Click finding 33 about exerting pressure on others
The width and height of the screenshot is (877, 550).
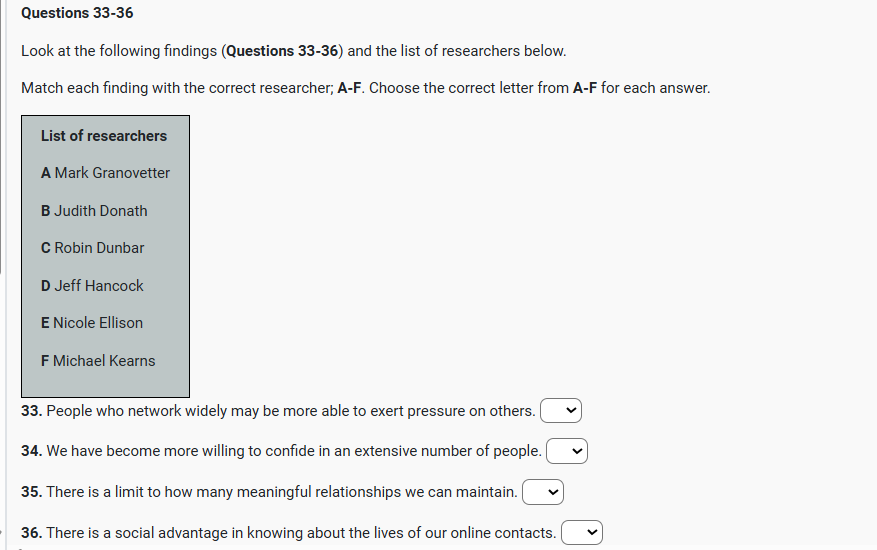[x=290, y=411]
